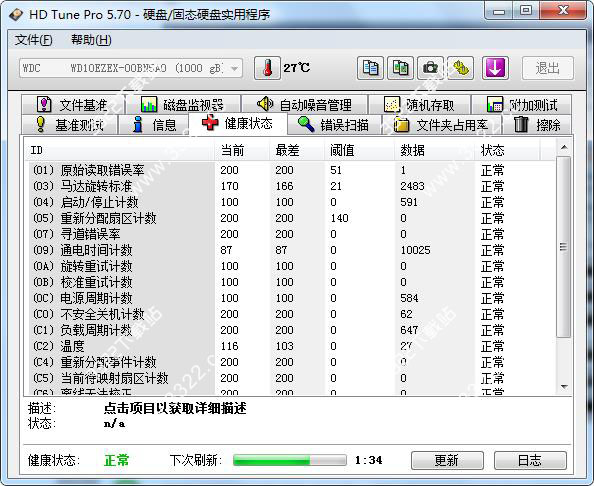Click the purple download arrow icon
Image resolution: width=594 pixels, height=486 pixels.
(x=495, y=68)
